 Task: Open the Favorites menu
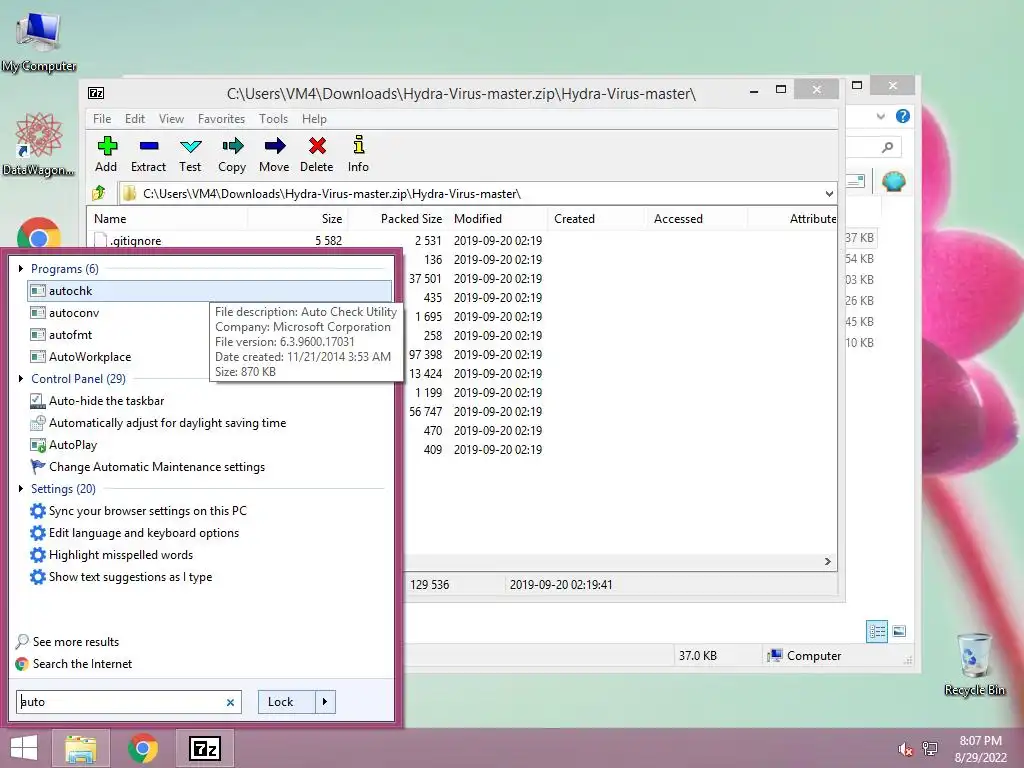tap(221, 119)
